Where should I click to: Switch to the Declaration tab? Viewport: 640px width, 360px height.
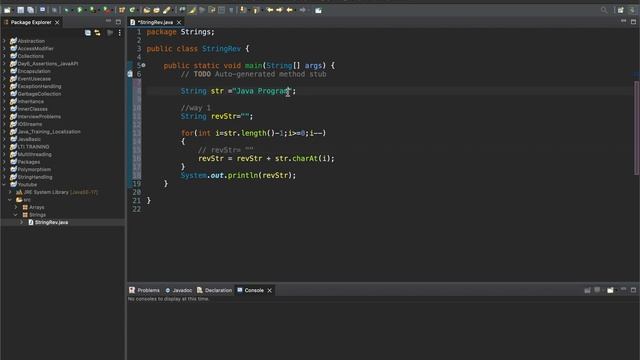pyautogui.click(x=214, y=290)
